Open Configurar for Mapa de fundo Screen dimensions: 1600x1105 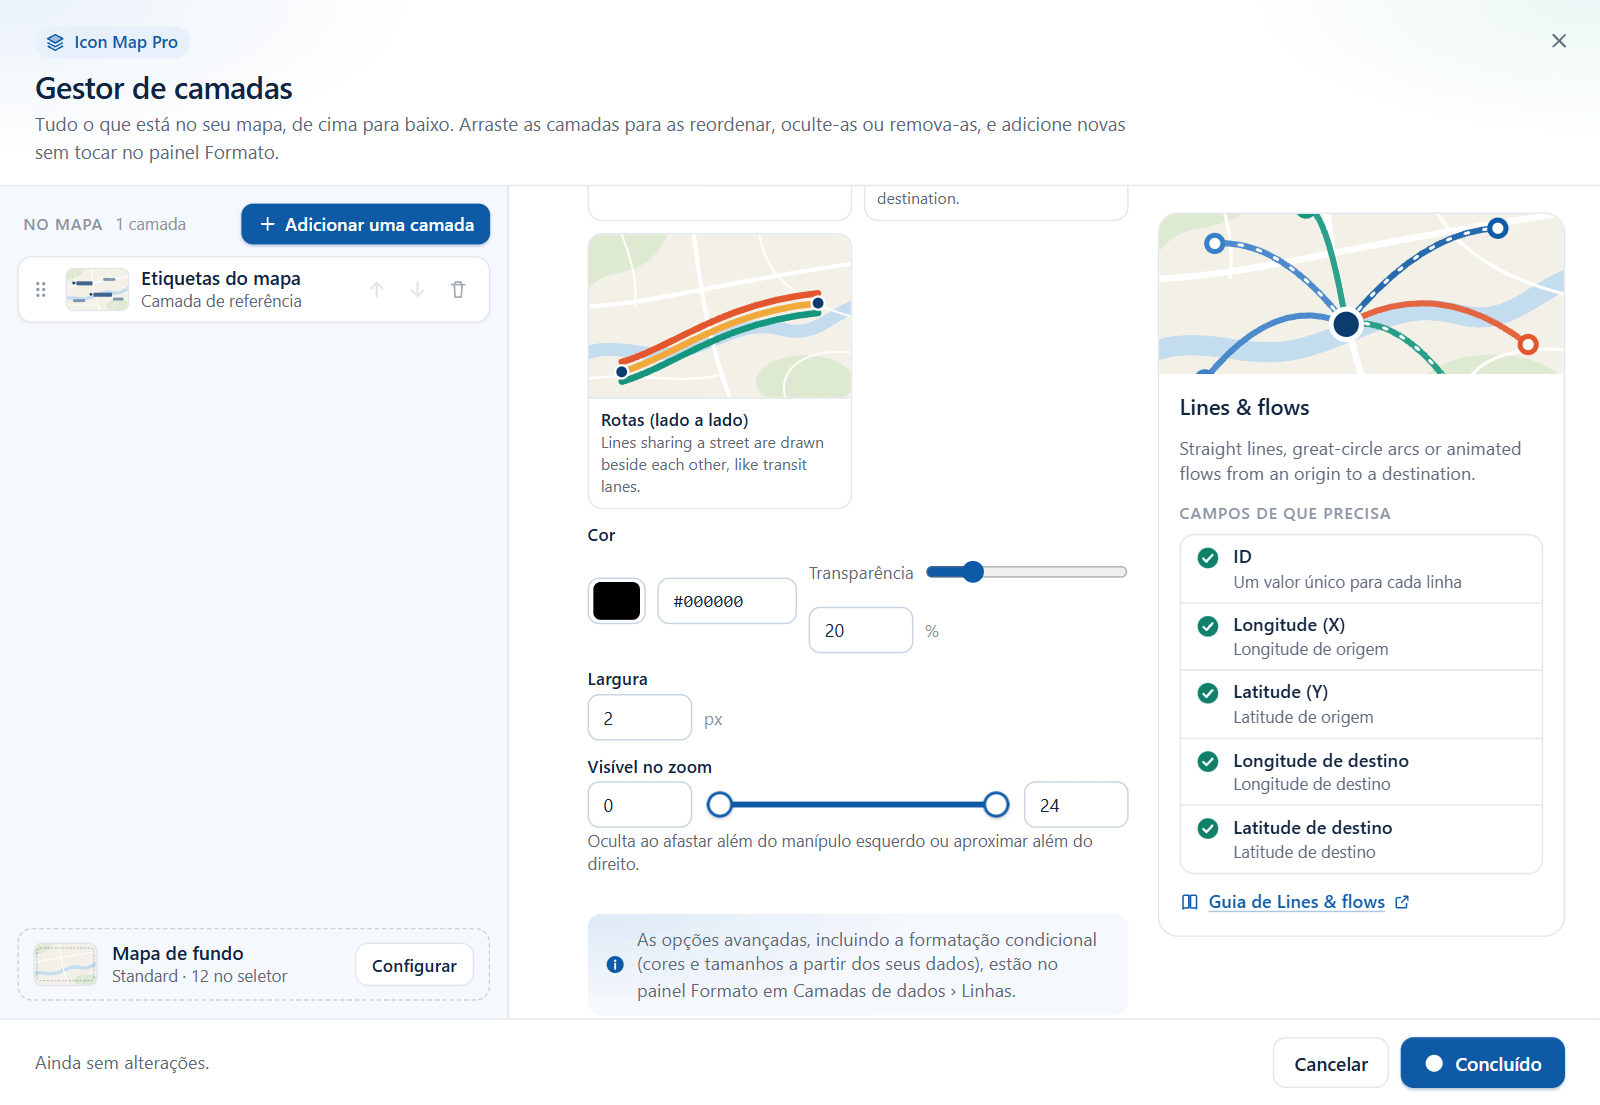(414, 965)
